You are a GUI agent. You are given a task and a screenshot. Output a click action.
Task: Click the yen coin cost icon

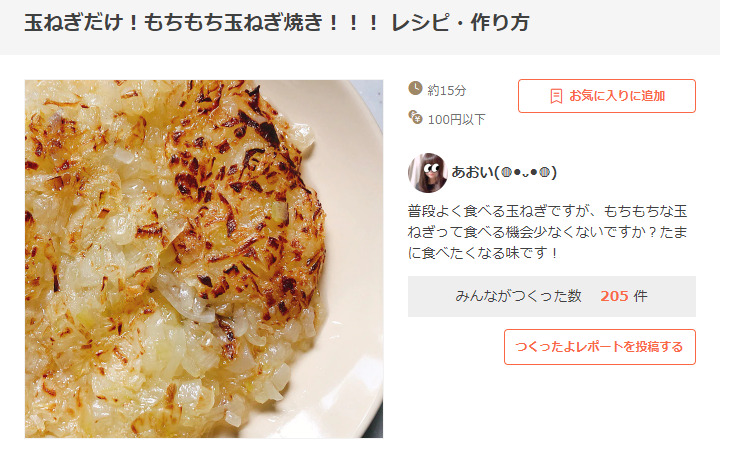[415, 117]
